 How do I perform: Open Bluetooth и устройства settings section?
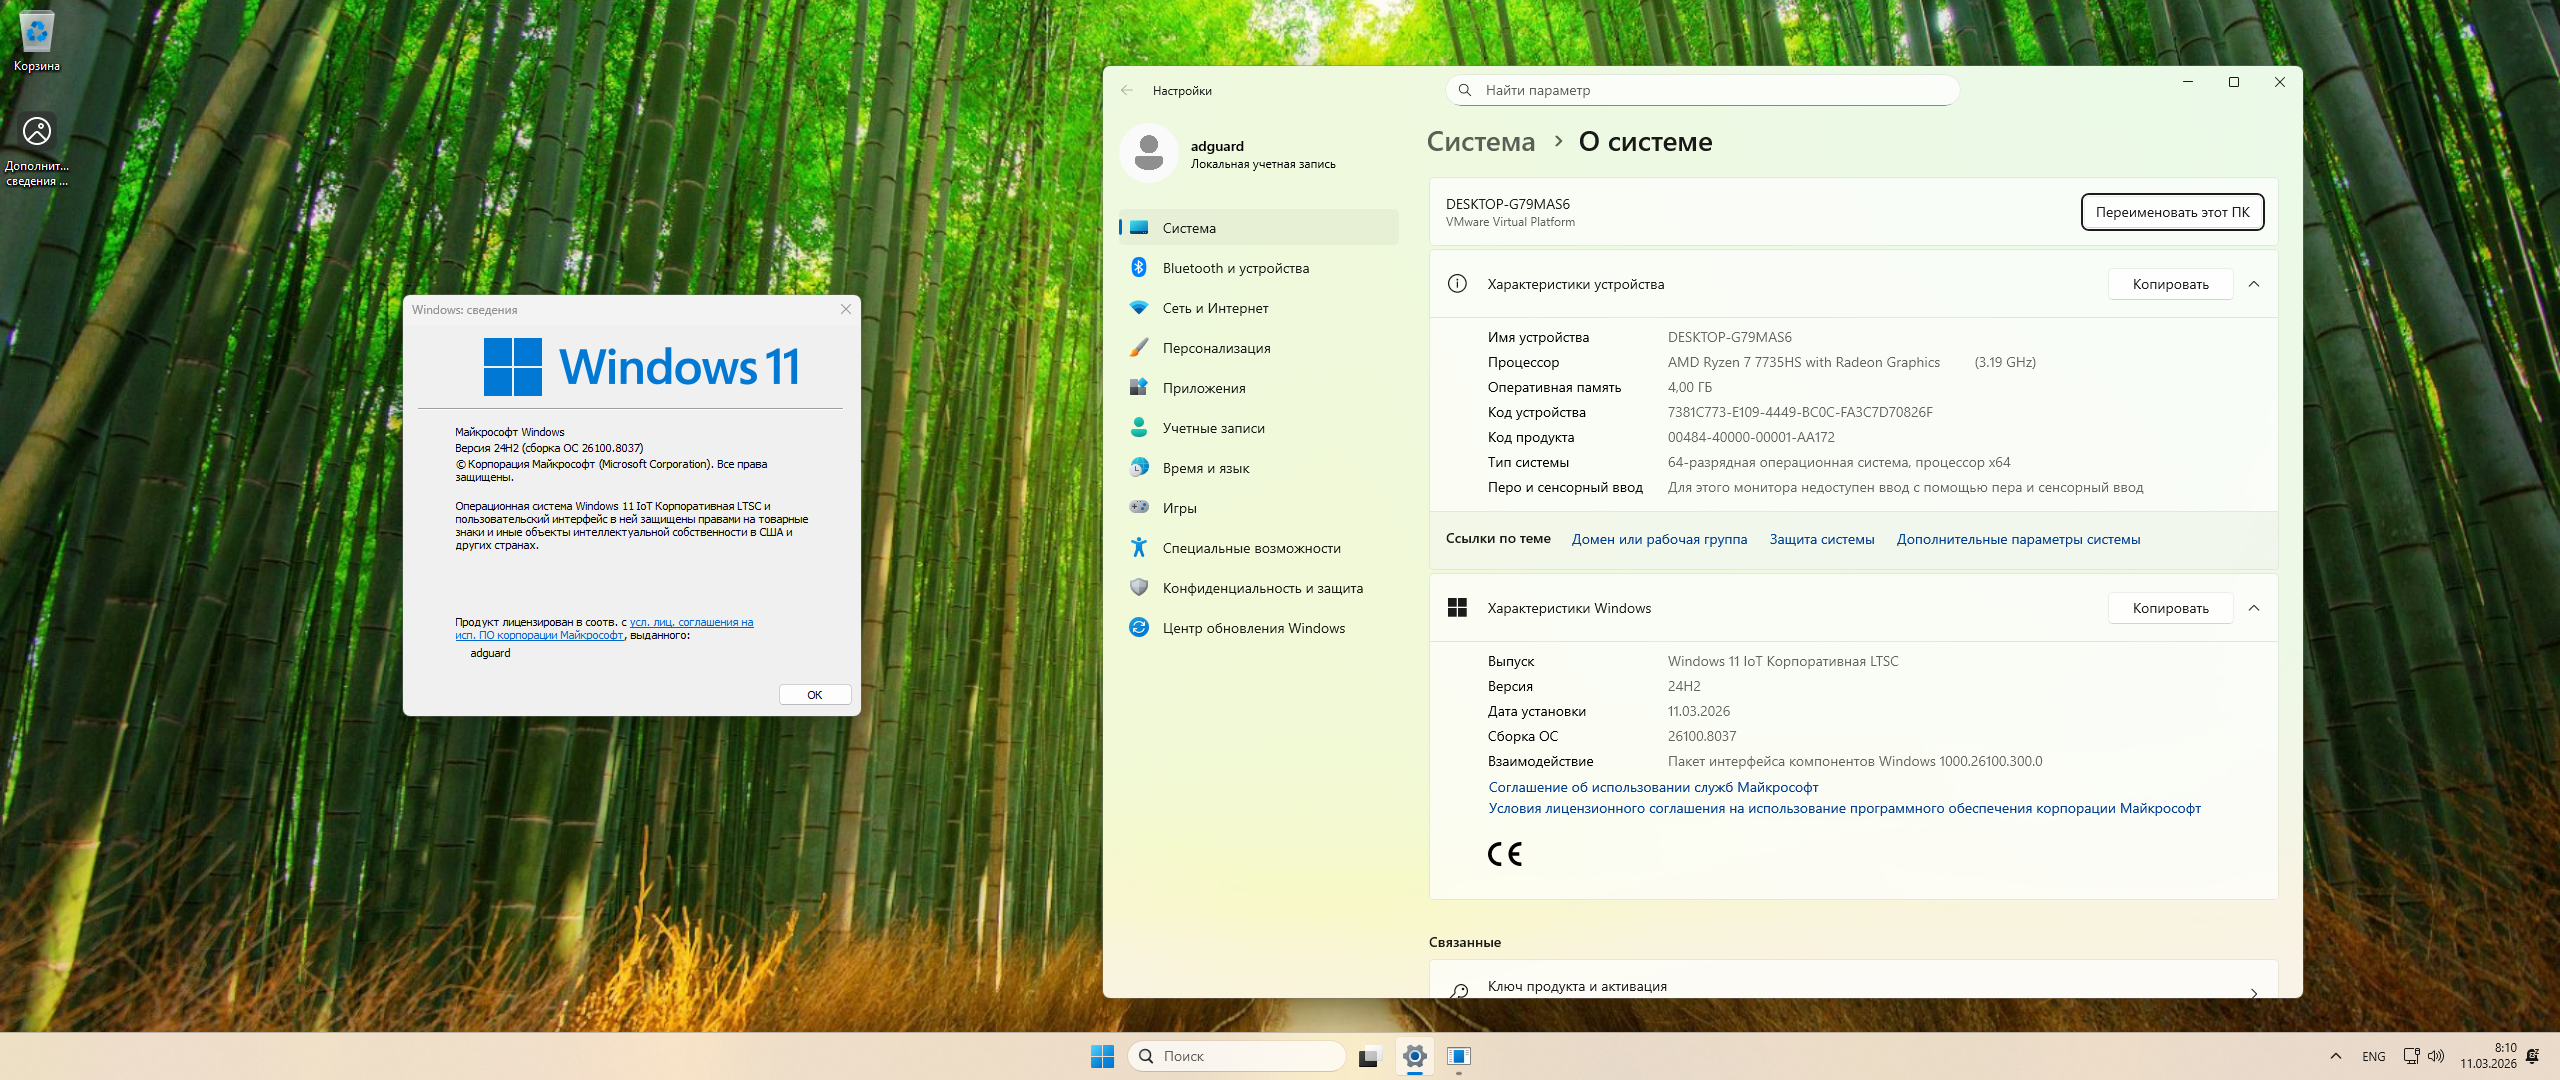tap(1235, 268)
